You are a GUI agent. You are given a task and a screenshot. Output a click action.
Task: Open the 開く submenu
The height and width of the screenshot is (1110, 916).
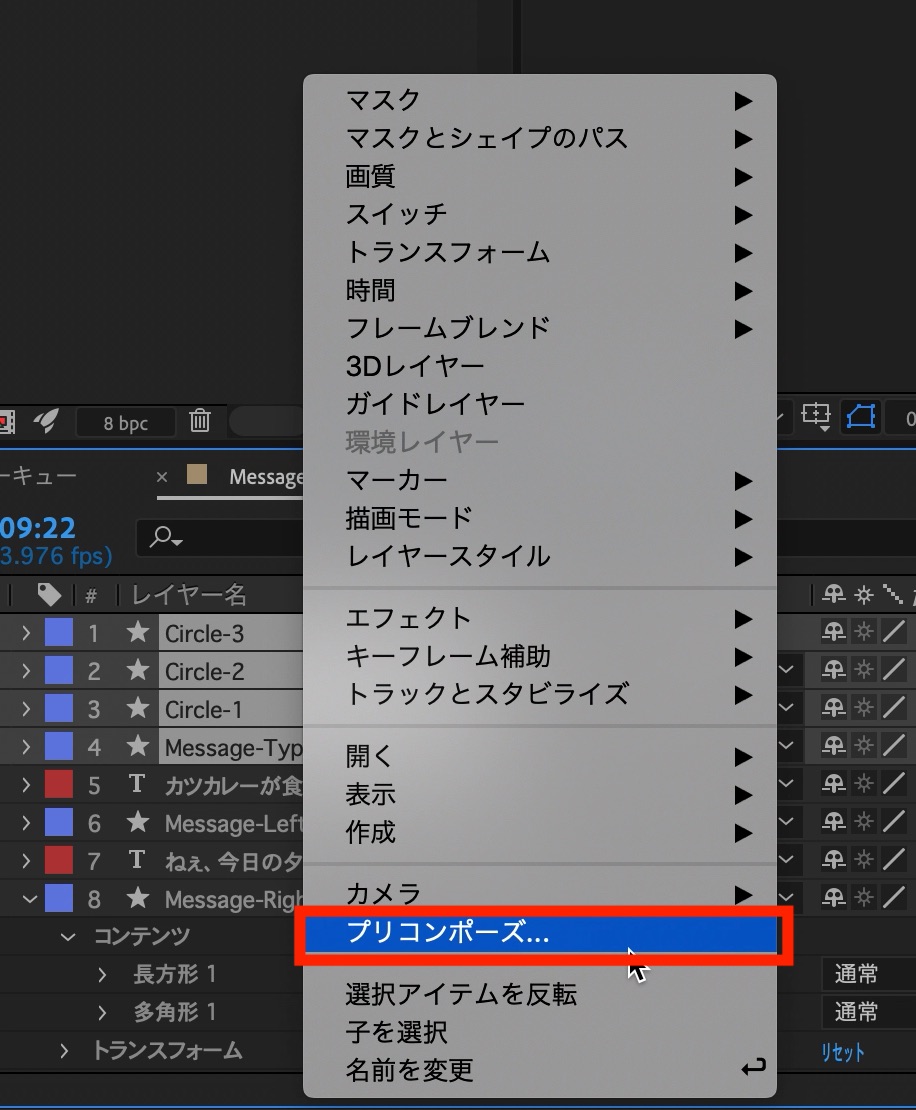[x=539, y=757]
